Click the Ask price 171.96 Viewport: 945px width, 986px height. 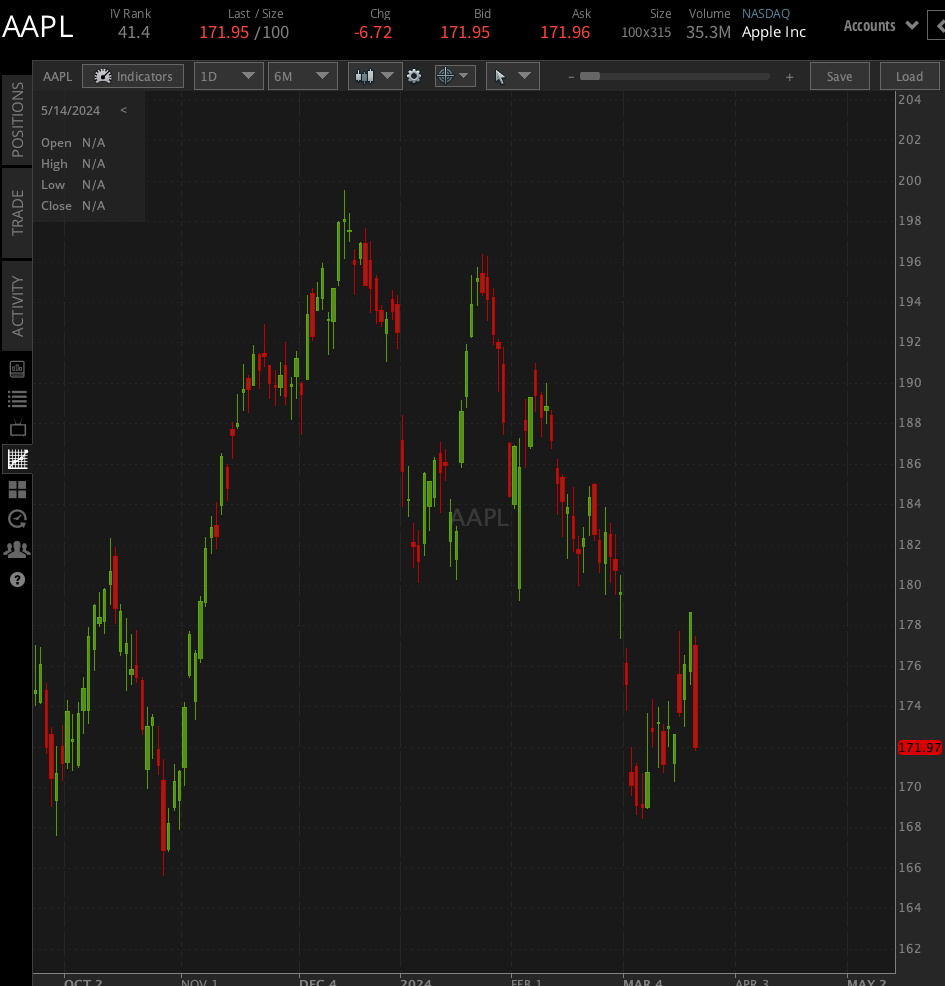[x=565, y=32]
